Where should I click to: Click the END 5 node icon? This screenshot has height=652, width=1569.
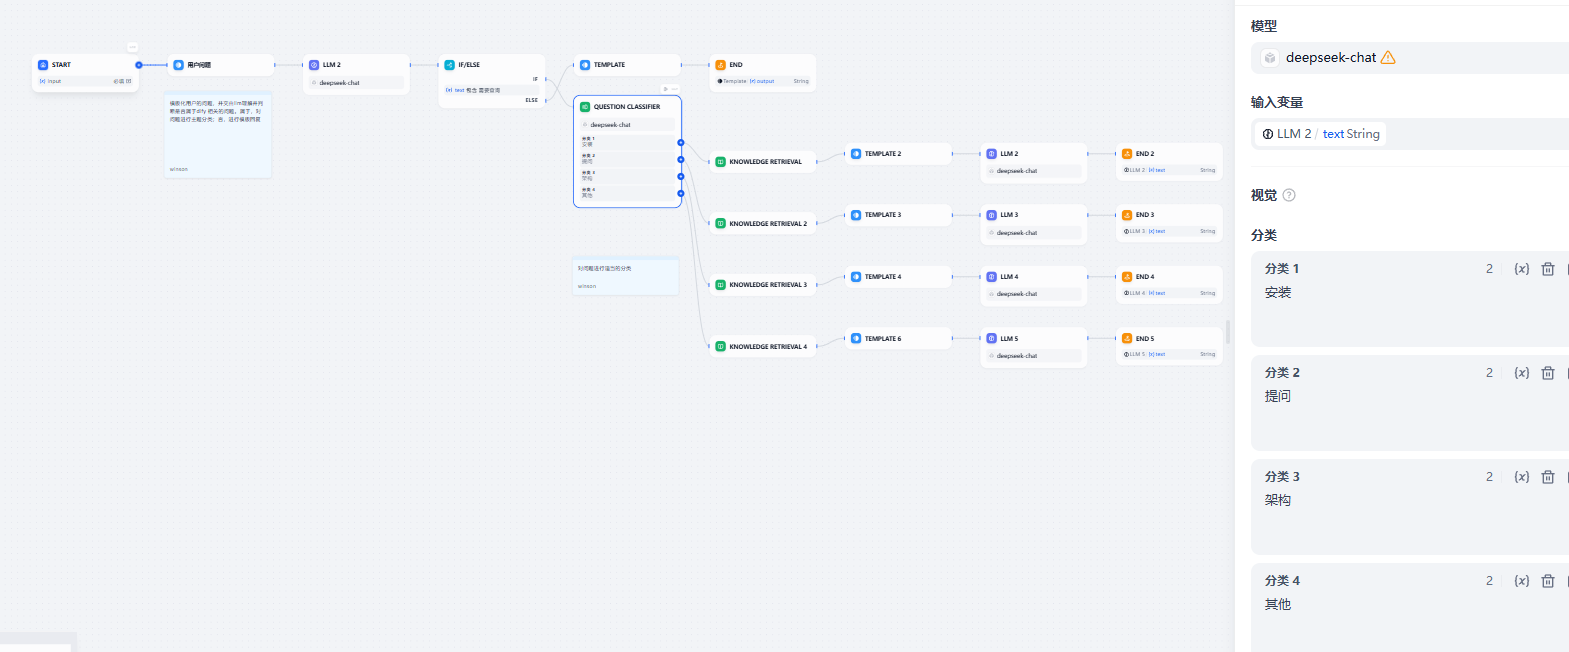click(x=1127, y=339)
